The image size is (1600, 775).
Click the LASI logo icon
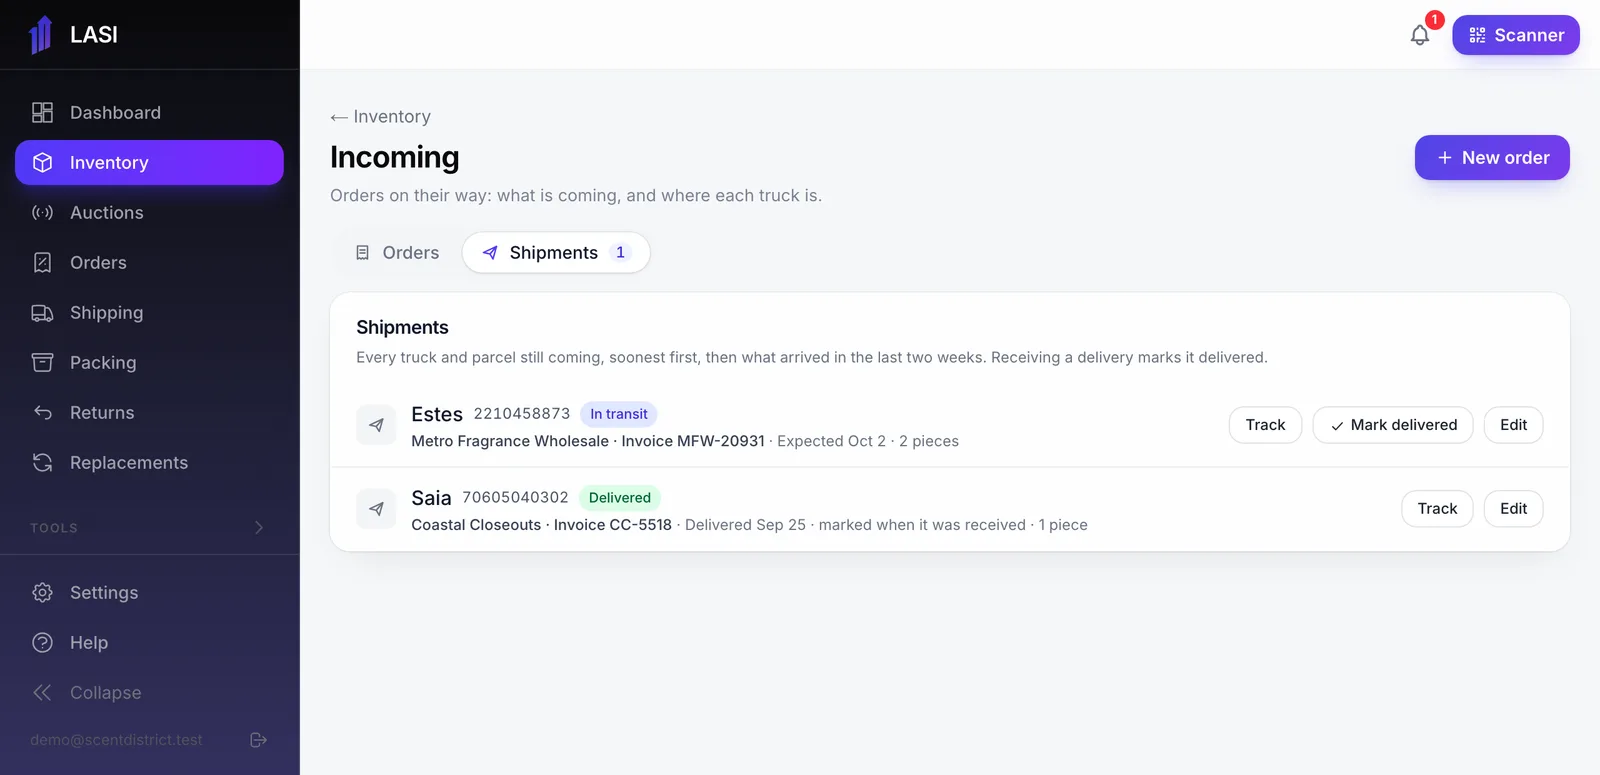(x=40, y=35)
